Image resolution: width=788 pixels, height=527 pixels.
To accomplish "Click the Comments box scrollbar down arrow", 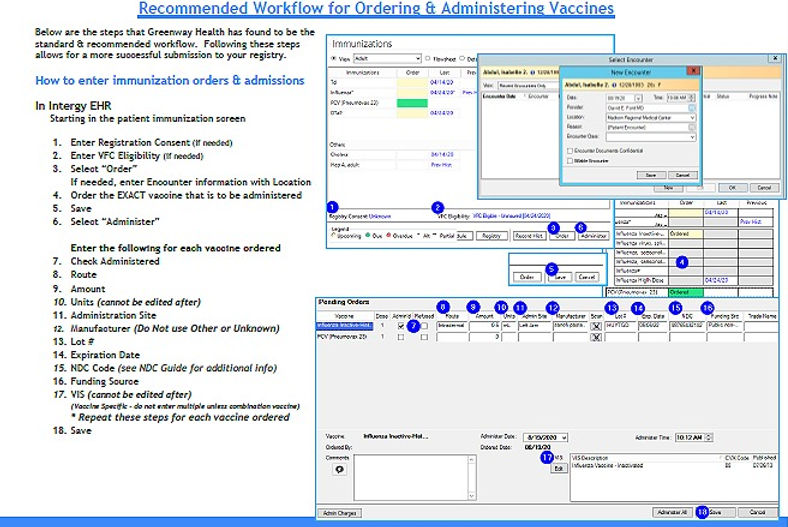I will point(471,496).
